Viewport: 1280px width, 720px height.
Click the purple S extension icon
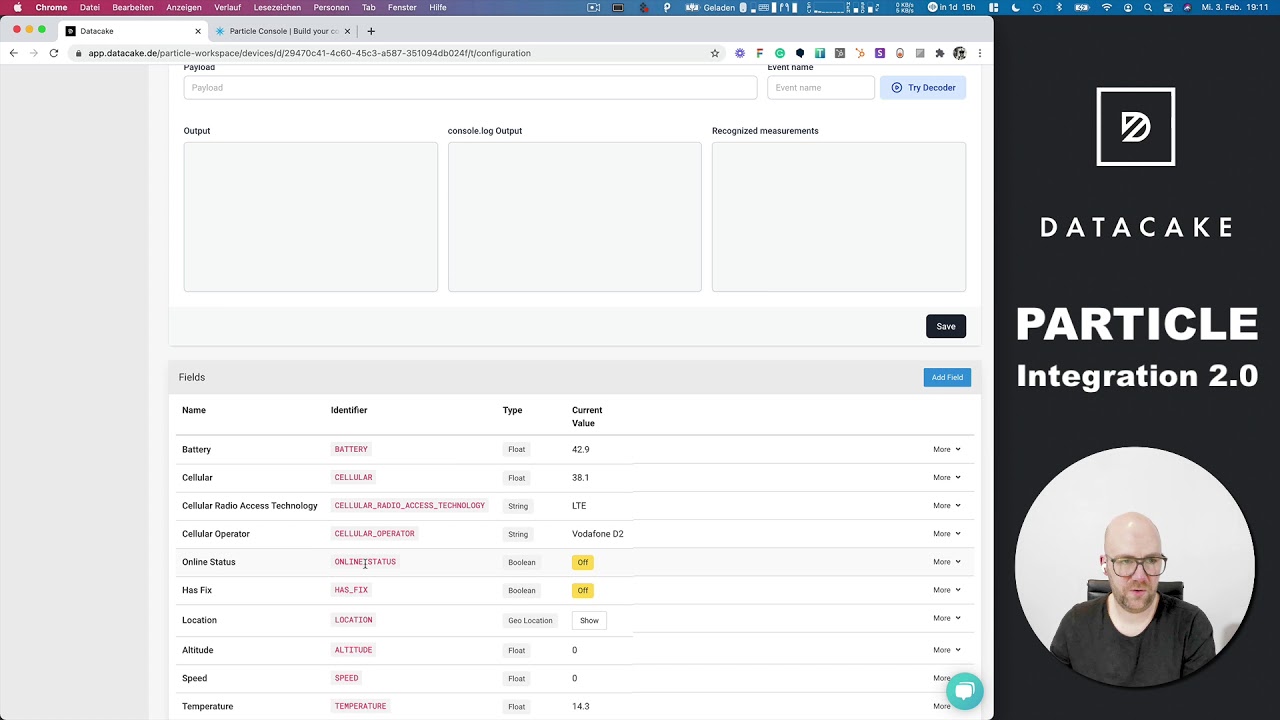coord(880,53)
